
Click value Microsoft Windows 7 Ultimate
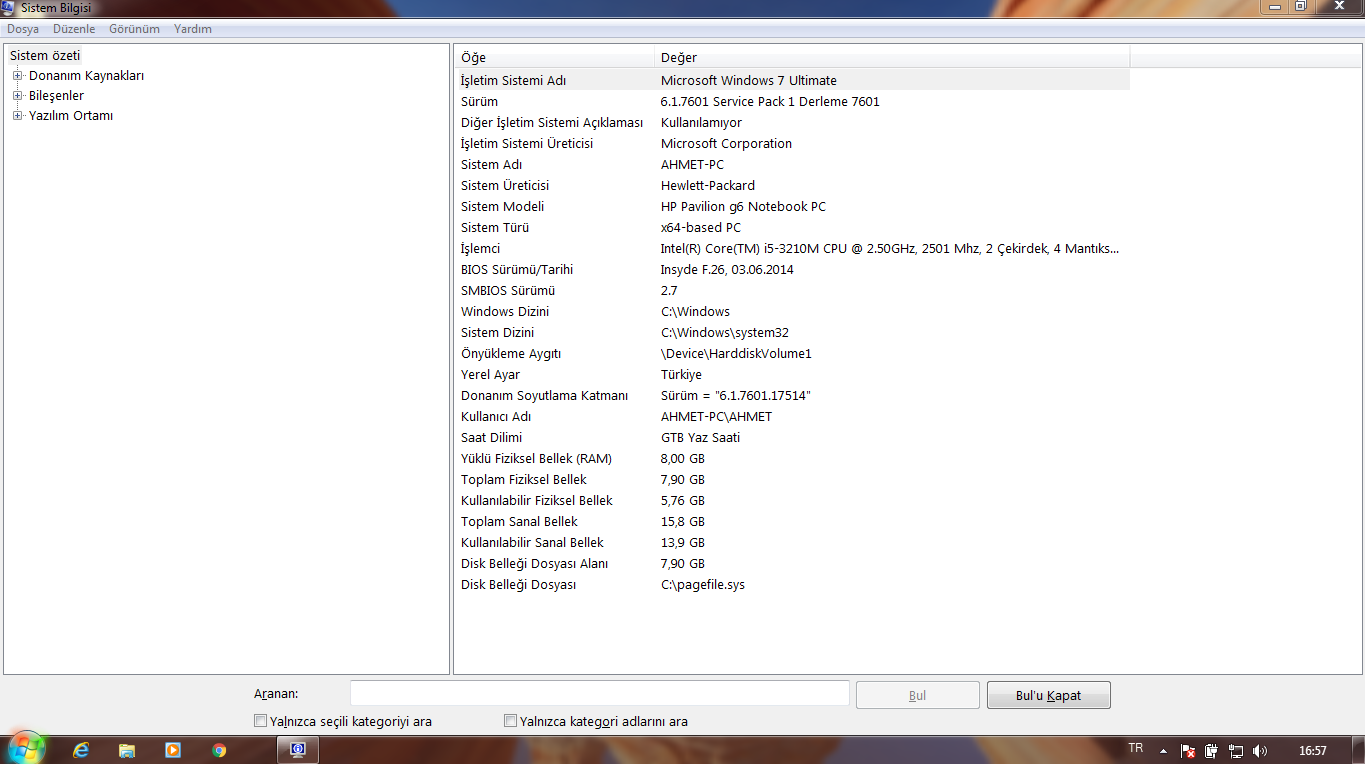(749, 81)
